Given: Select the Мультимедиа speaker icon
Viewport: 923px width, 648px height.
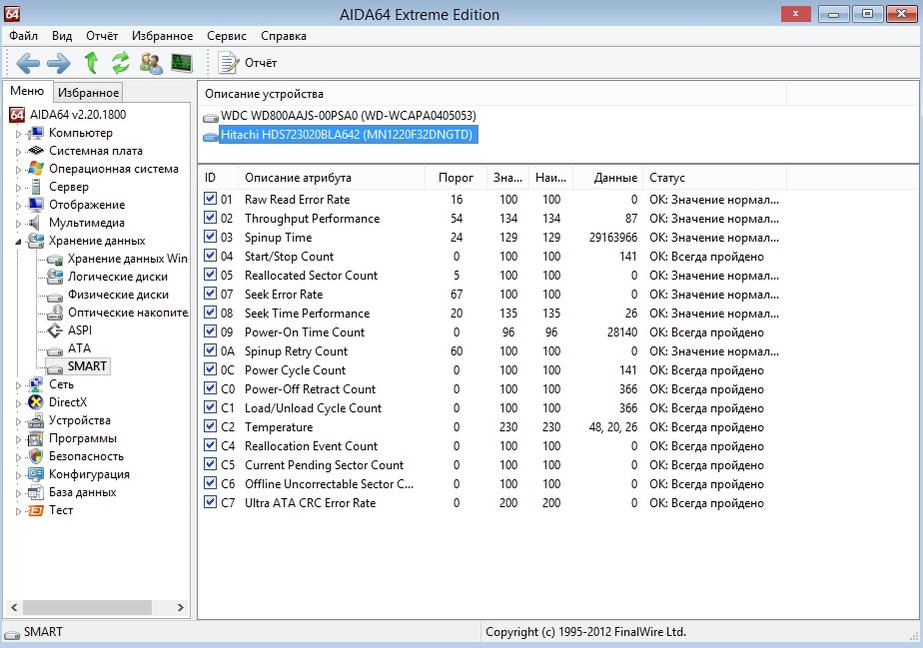Looking at the screenshot, I should 35,222.
